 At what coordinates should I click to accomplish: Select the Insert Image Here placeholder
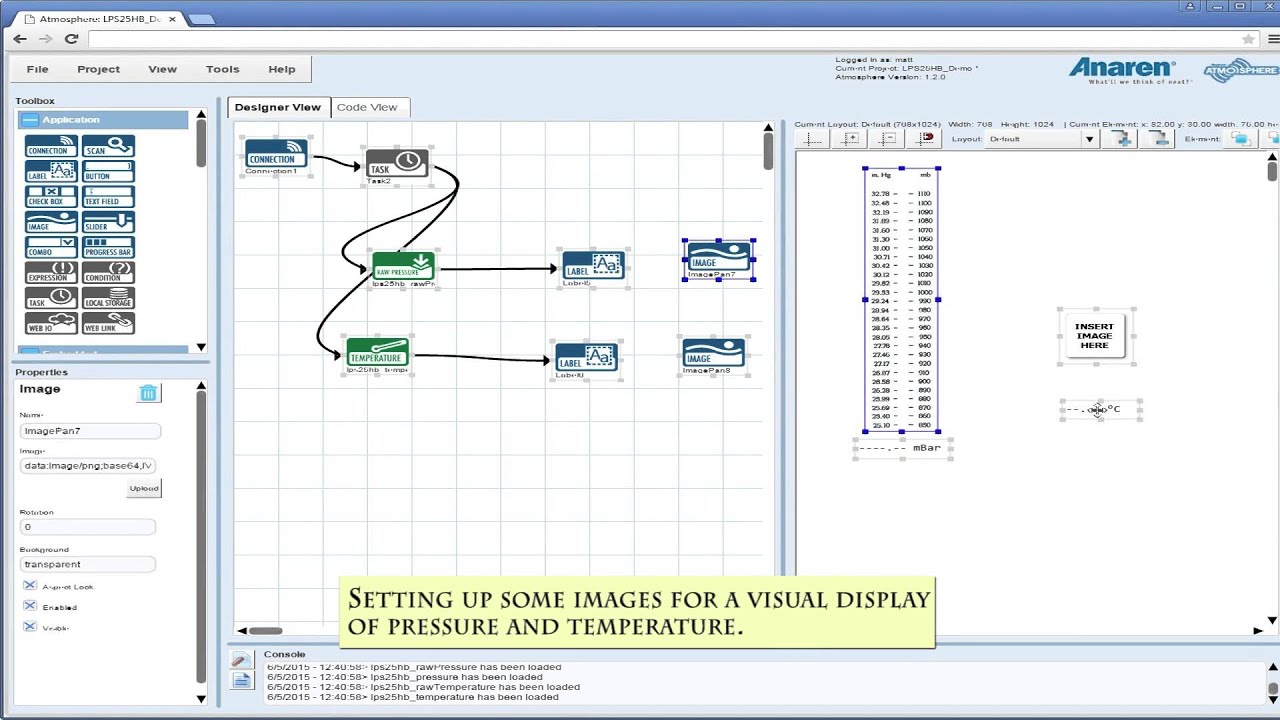pyautogui.click(x=1094, y=336)
